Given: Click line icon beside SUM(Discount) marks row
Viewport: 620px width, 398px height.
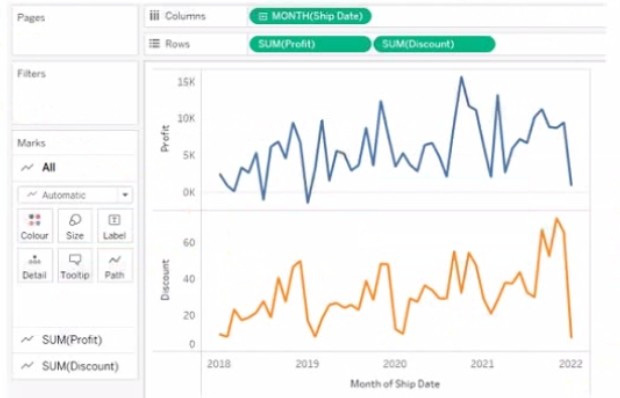Looking at the screenshot, I should [27, 366].
